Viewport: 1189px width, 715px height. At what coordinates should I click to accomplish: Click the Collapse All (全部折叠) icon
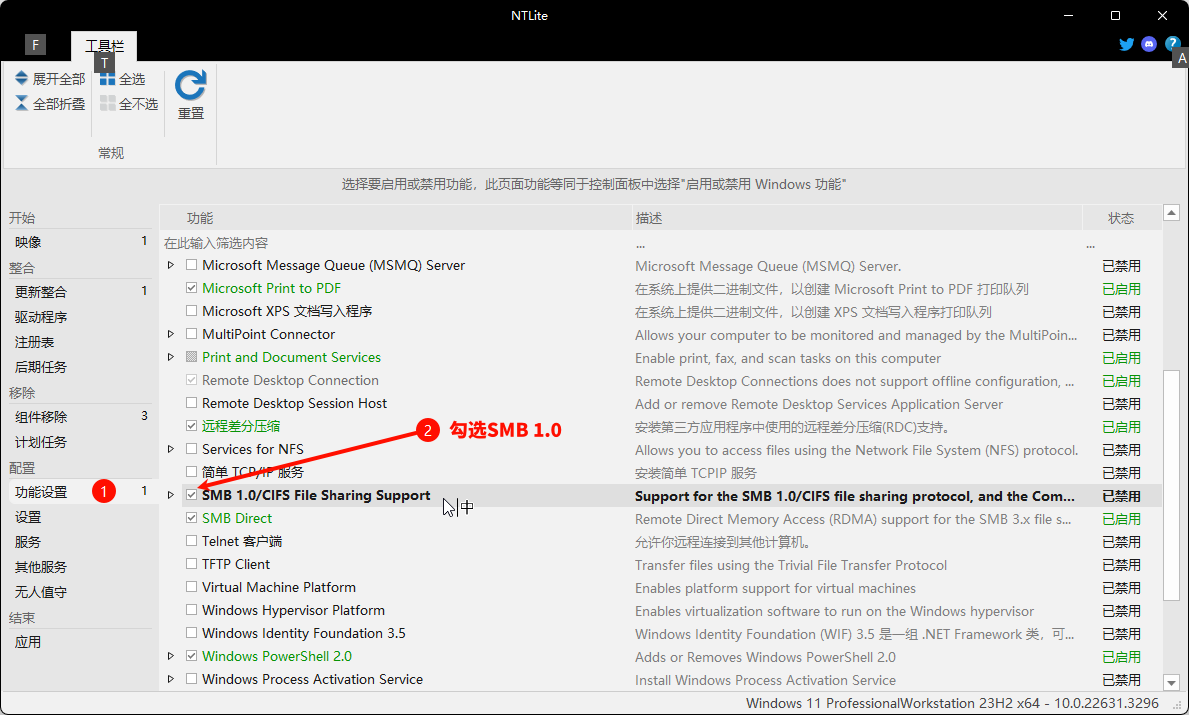coord(21,103)
